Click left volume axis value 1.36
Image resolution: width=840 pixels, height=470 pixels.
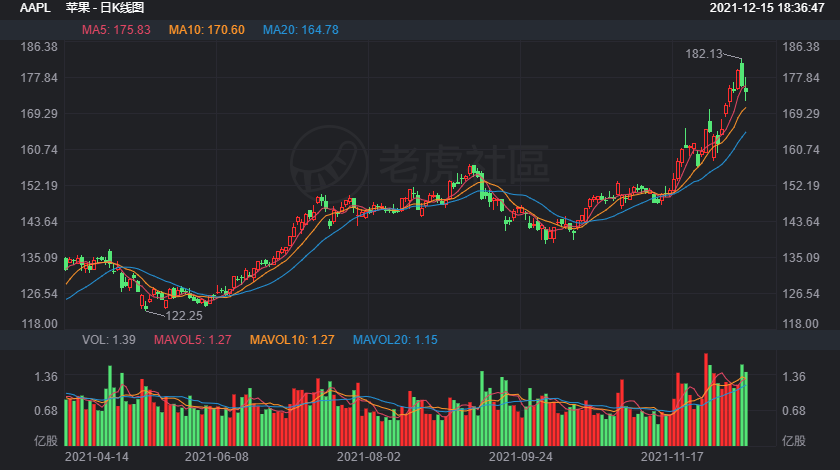tap(46, 377)
